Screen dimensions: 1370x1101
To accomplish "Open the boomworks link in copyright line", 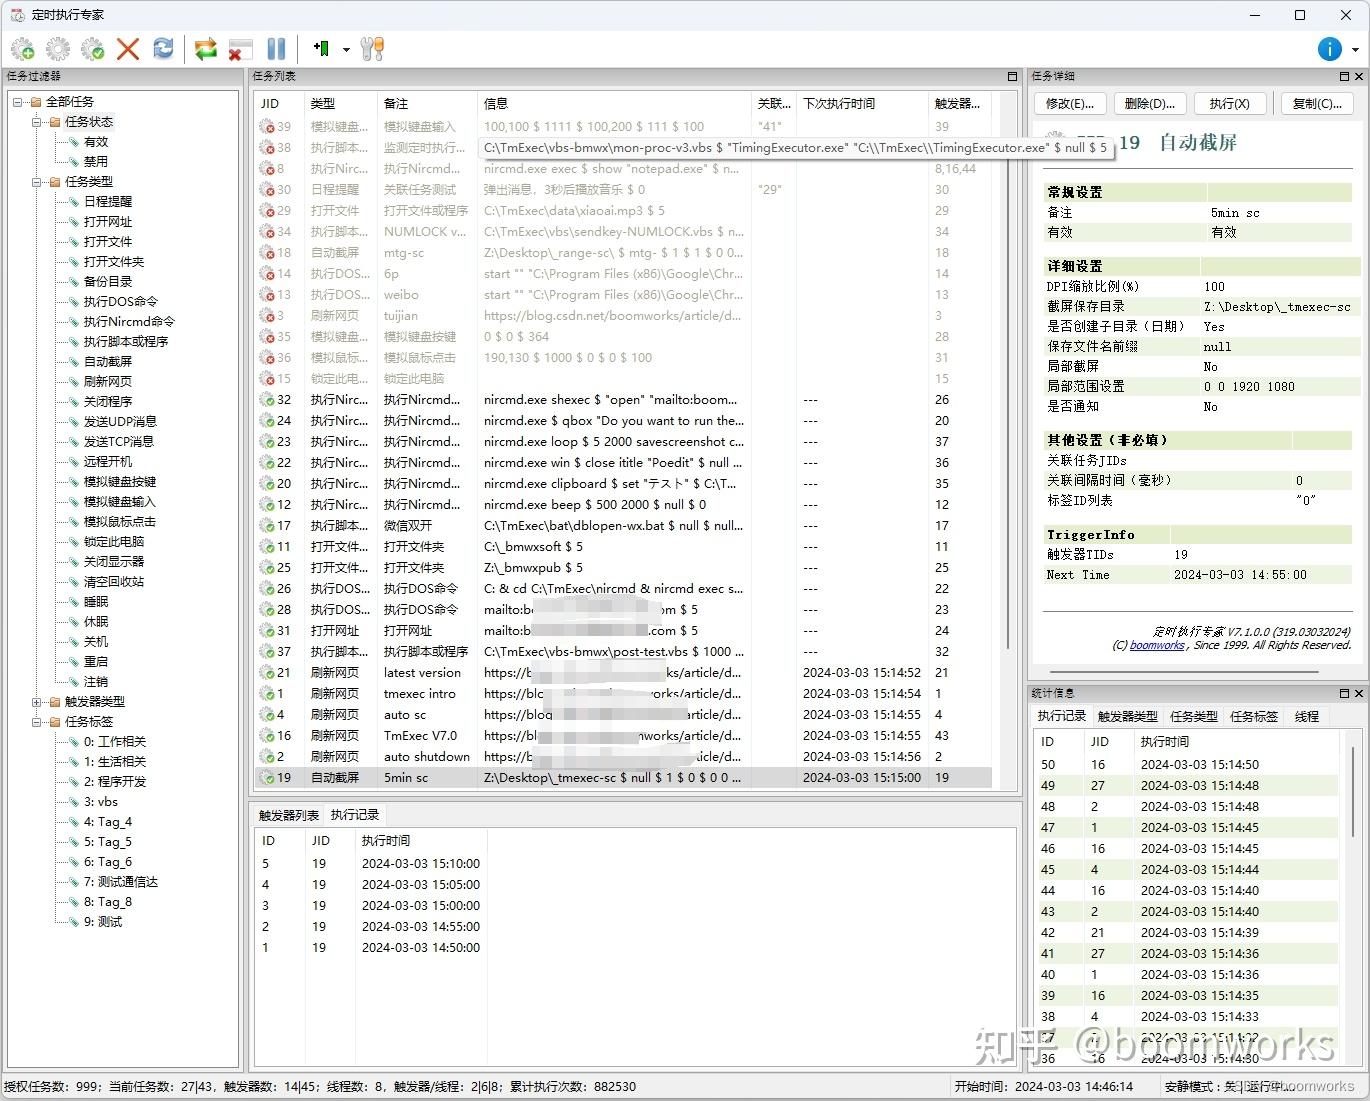I will click(x=1157, y=646).
